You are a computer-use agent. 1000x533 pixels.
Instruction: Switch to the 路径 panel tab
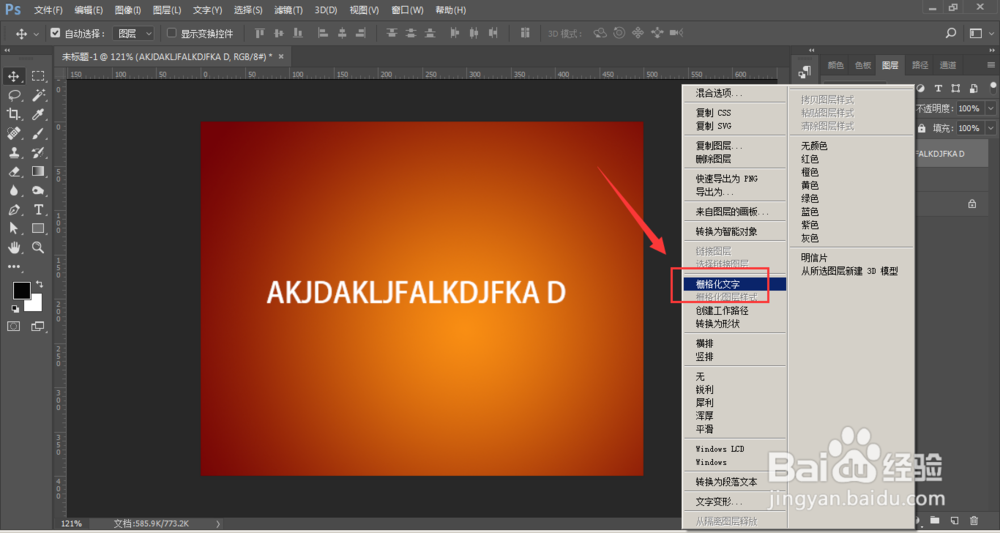920,64
